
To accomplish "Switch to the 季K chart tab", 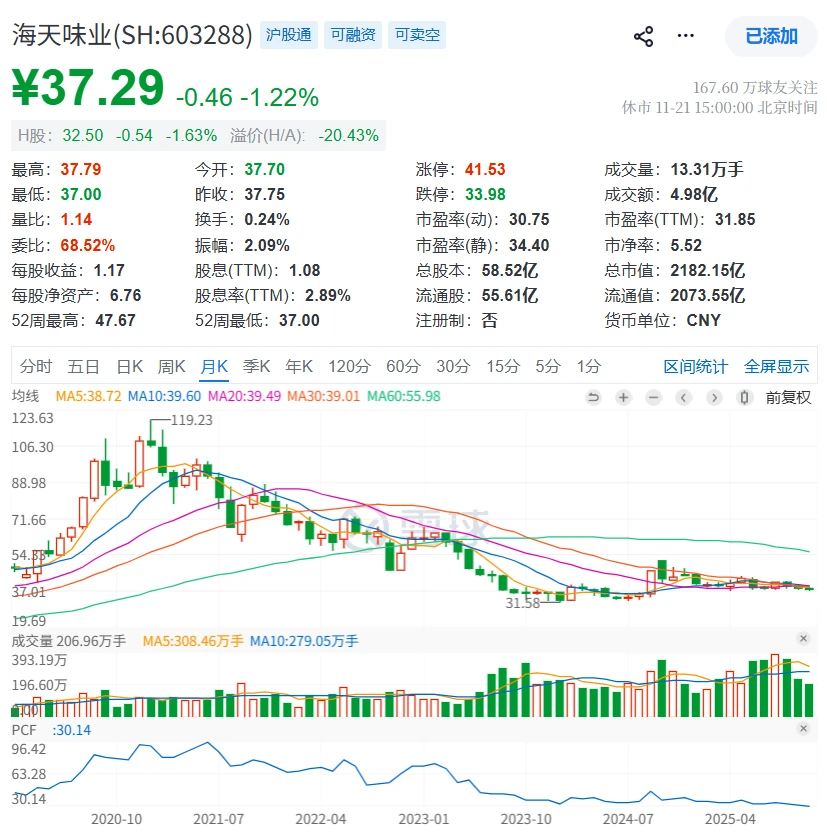I will tap(256, 366).
